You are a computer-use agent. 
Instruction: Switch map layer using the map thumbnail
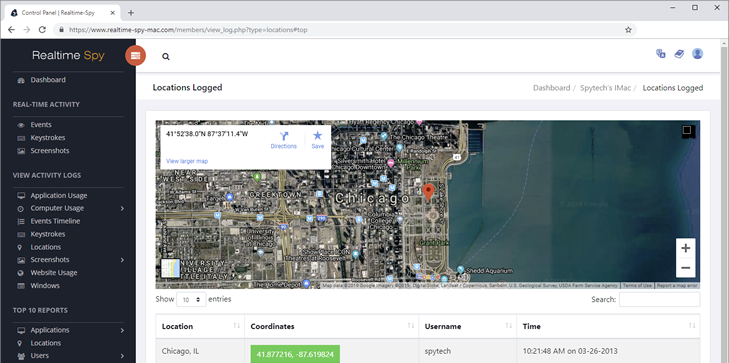(x=170, y=268)
